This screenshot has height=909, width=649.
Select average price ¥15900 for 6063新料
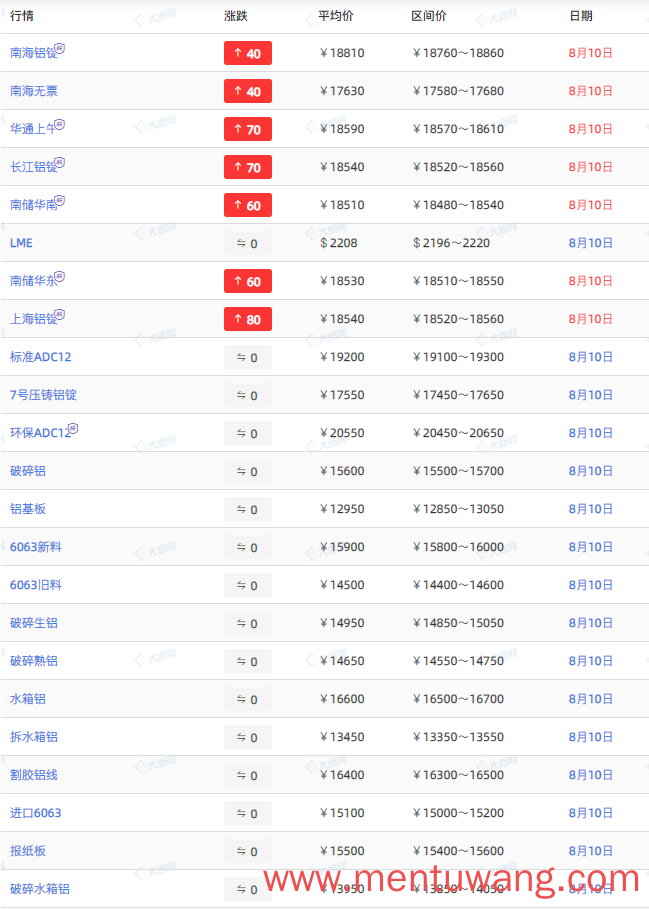pos(342,547)
